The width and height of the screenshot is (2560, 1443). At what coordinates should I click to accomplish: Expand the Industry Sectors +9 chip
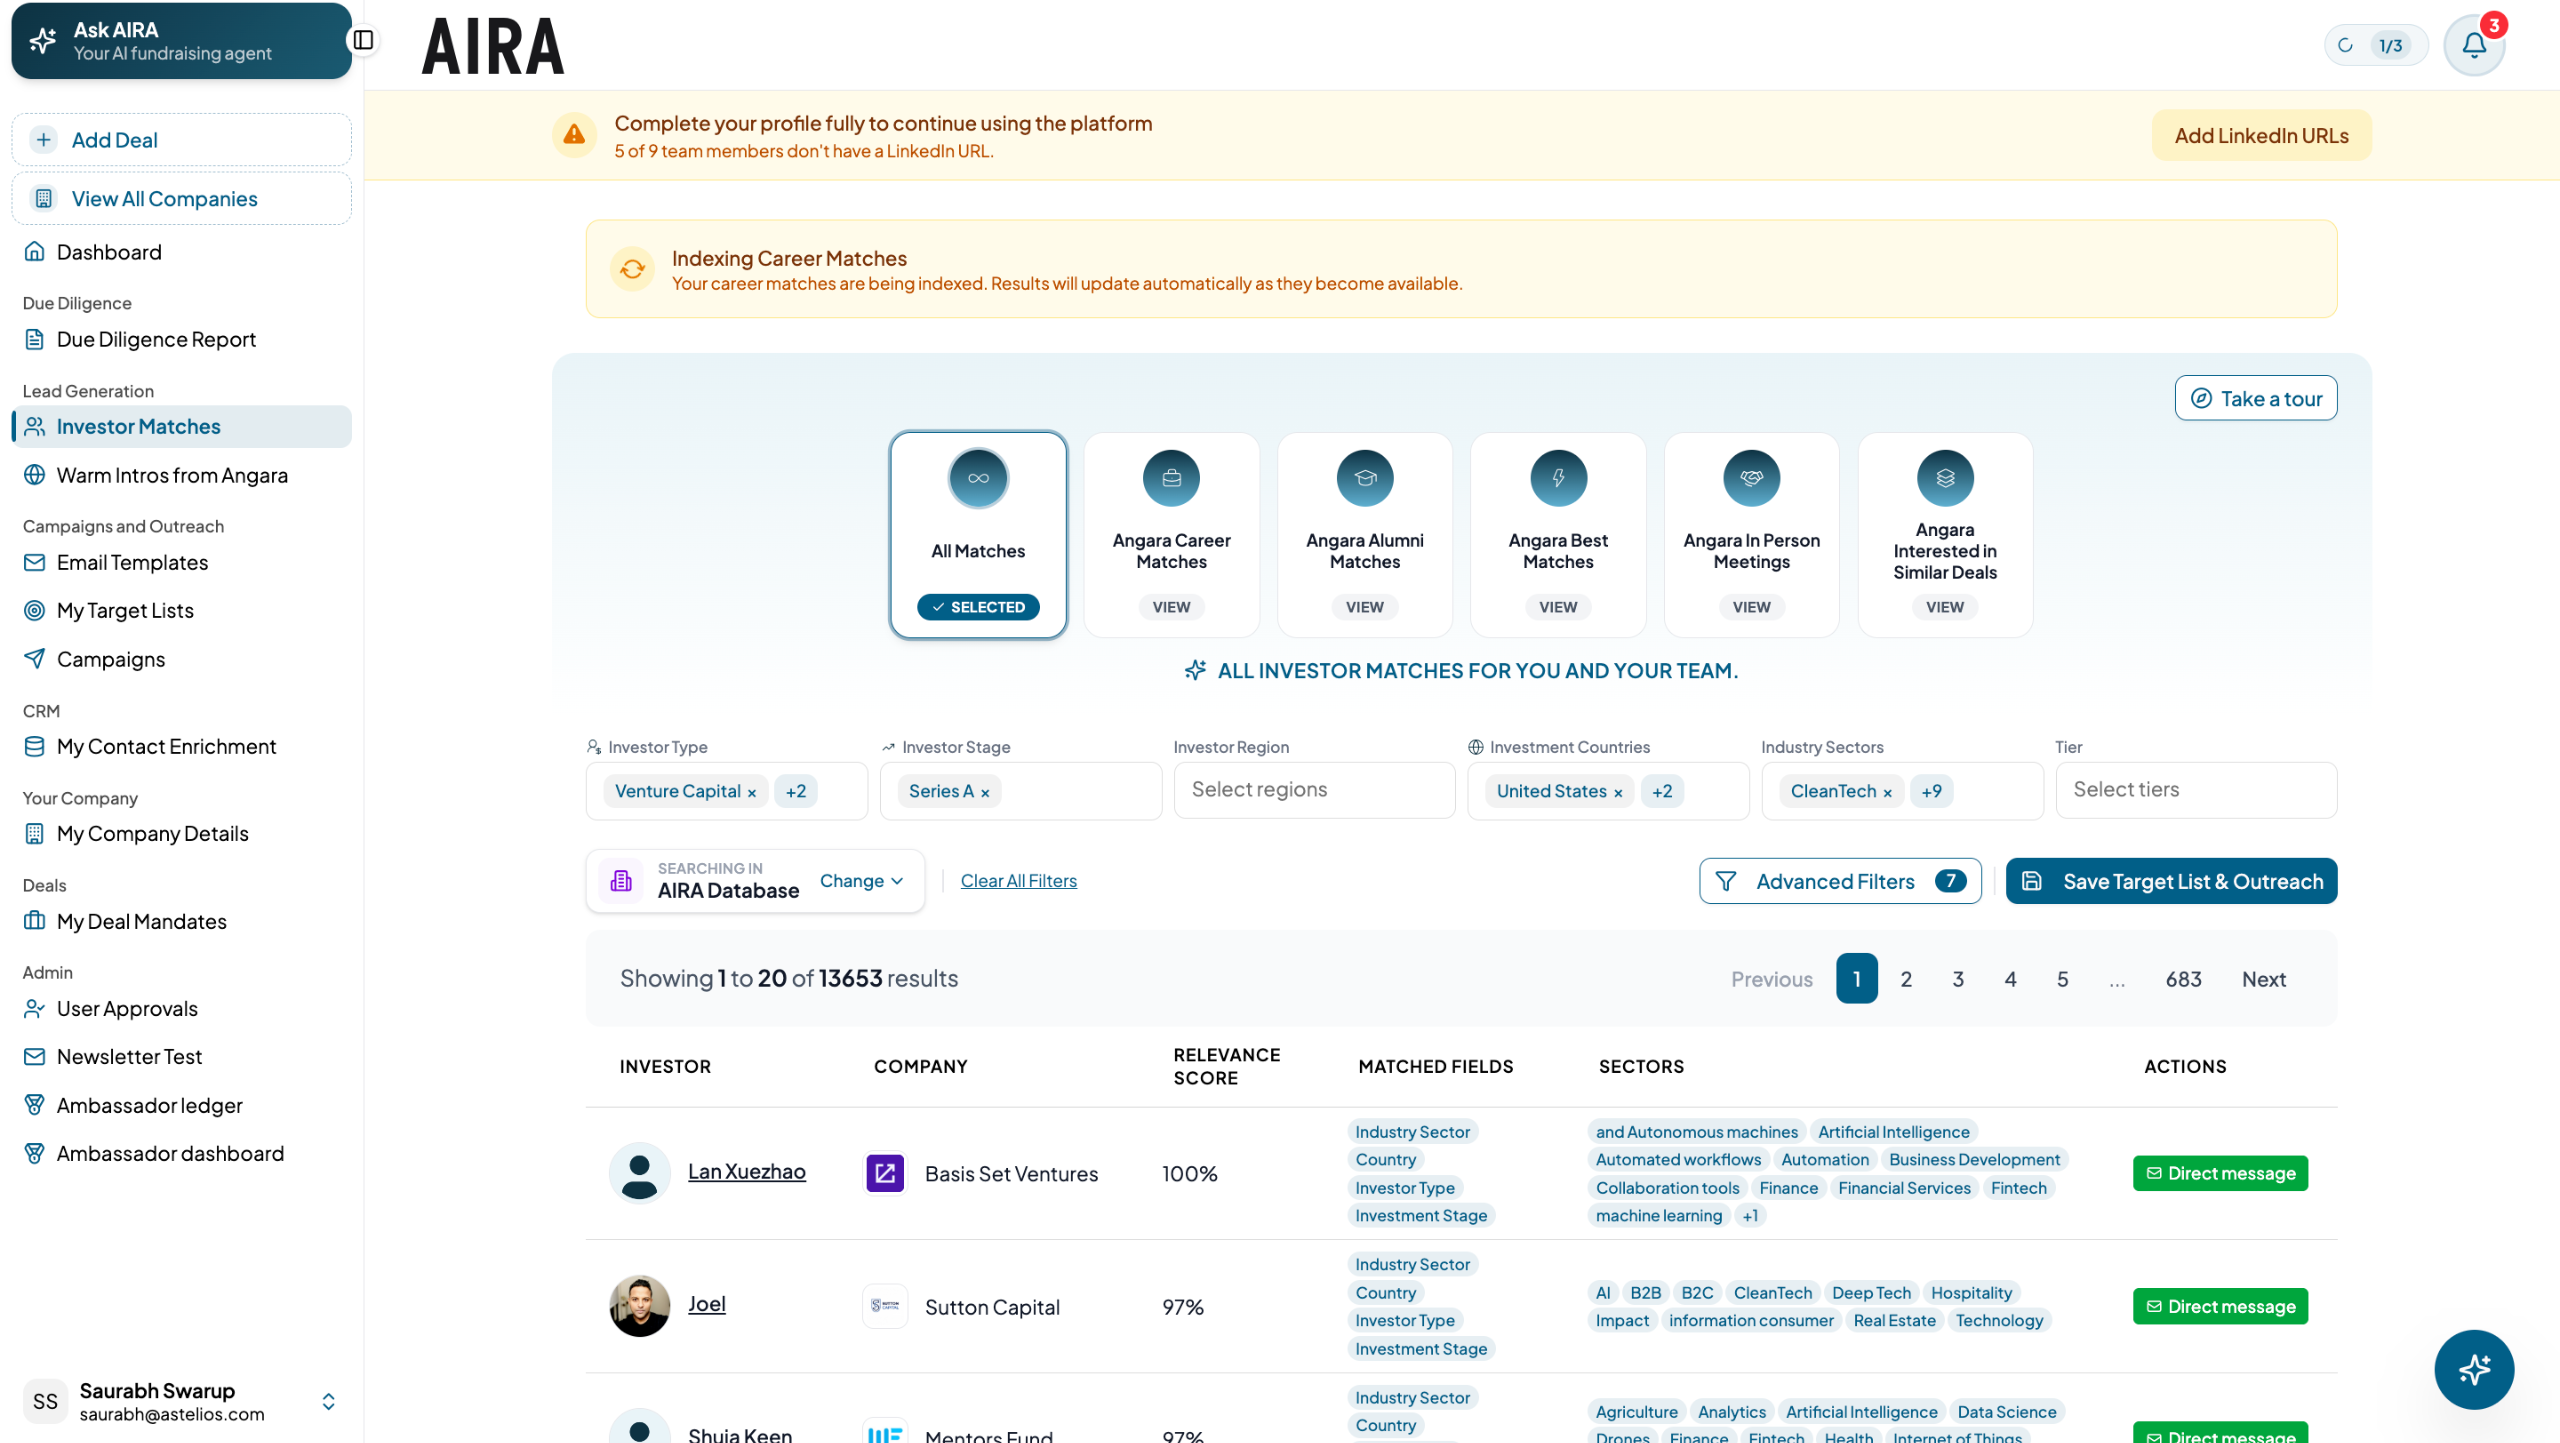(x=1931, y=791)
